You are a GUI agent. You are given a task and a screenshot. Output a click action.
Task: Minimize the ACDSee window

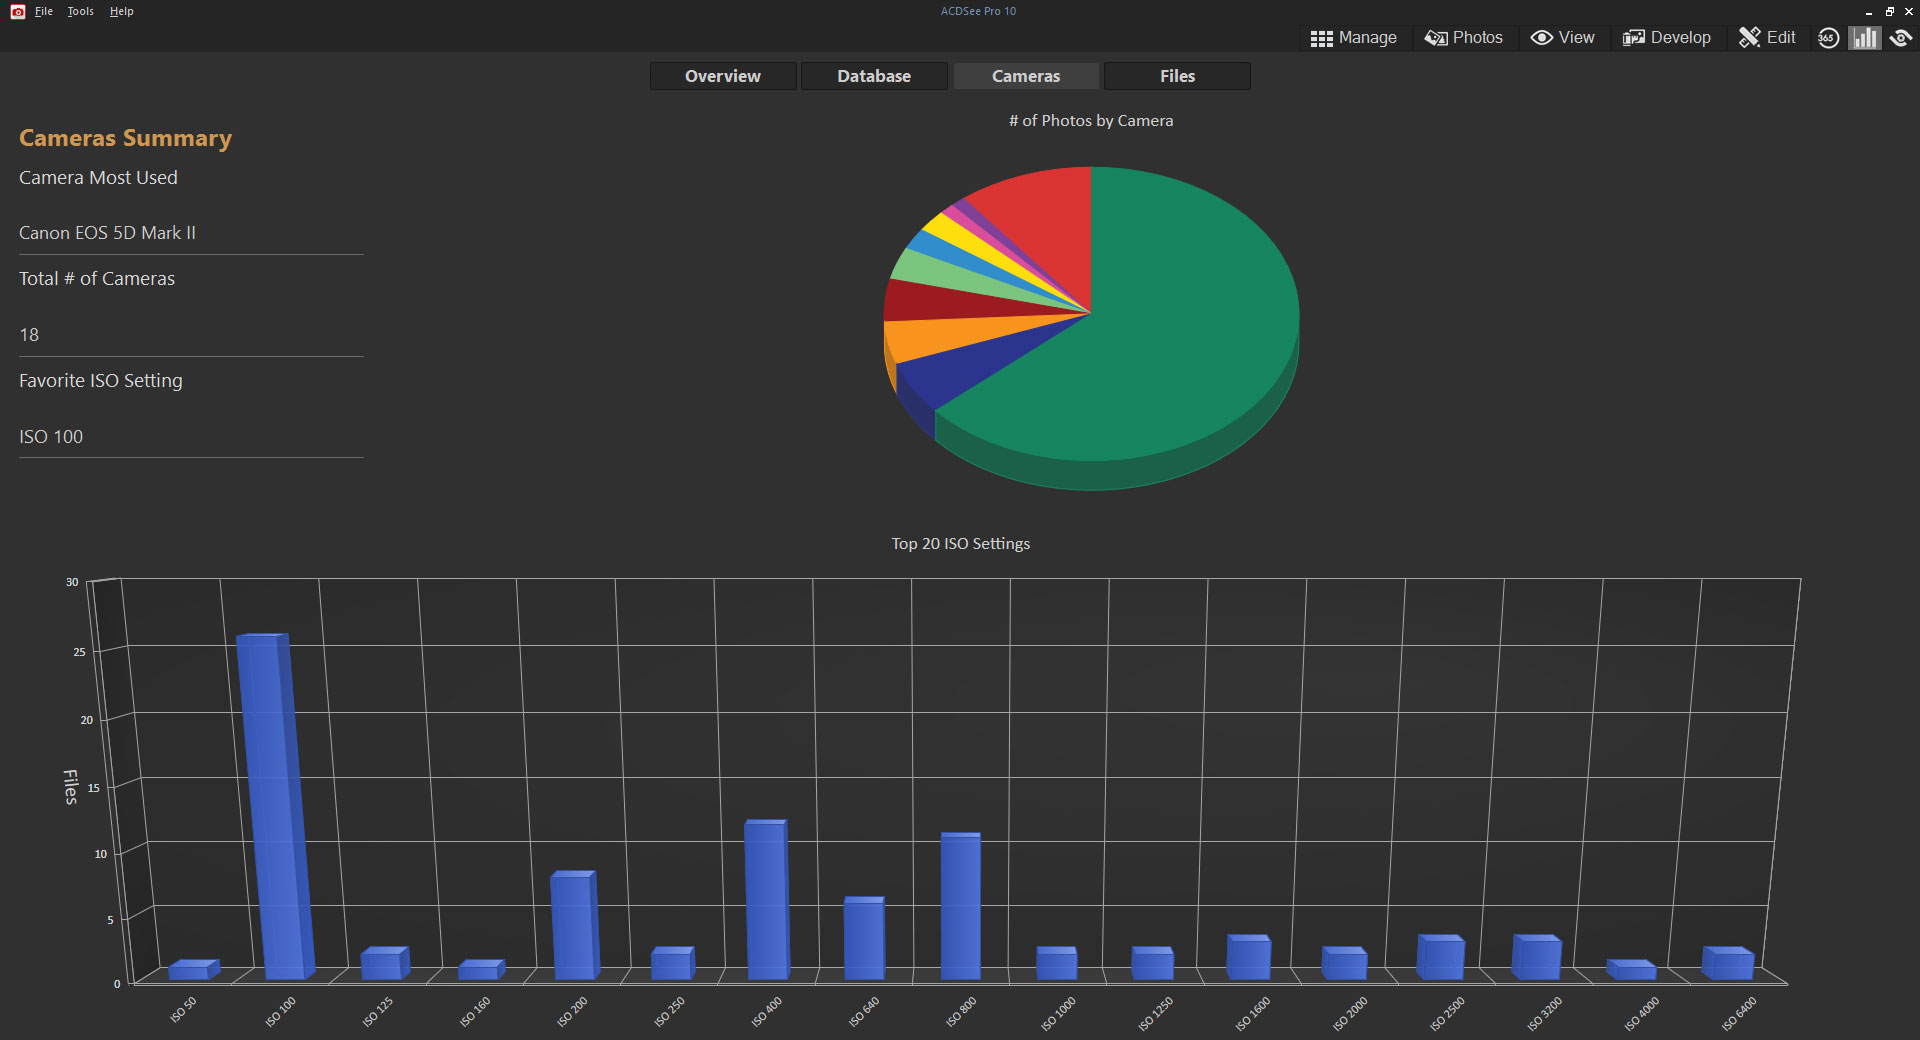[x=1869, y=11]
